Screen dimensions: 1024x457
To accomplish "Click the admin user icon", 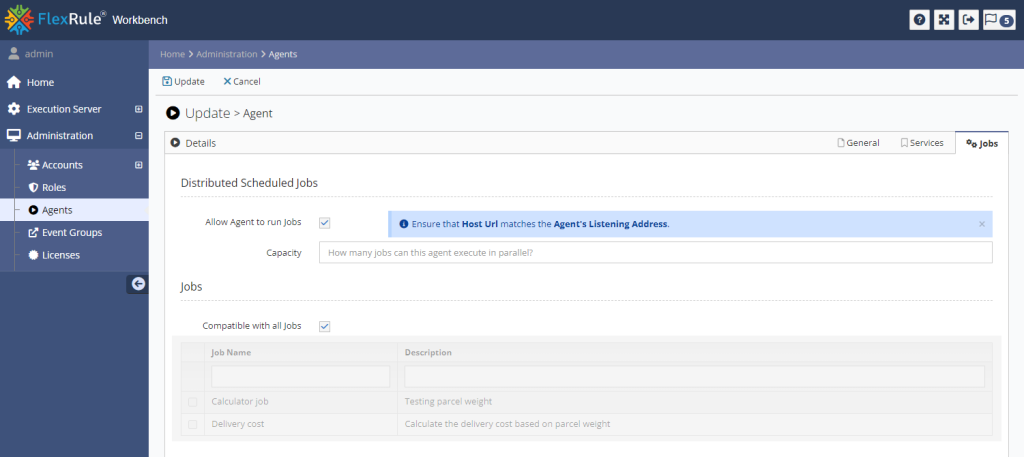I will (x=14, y=54).
